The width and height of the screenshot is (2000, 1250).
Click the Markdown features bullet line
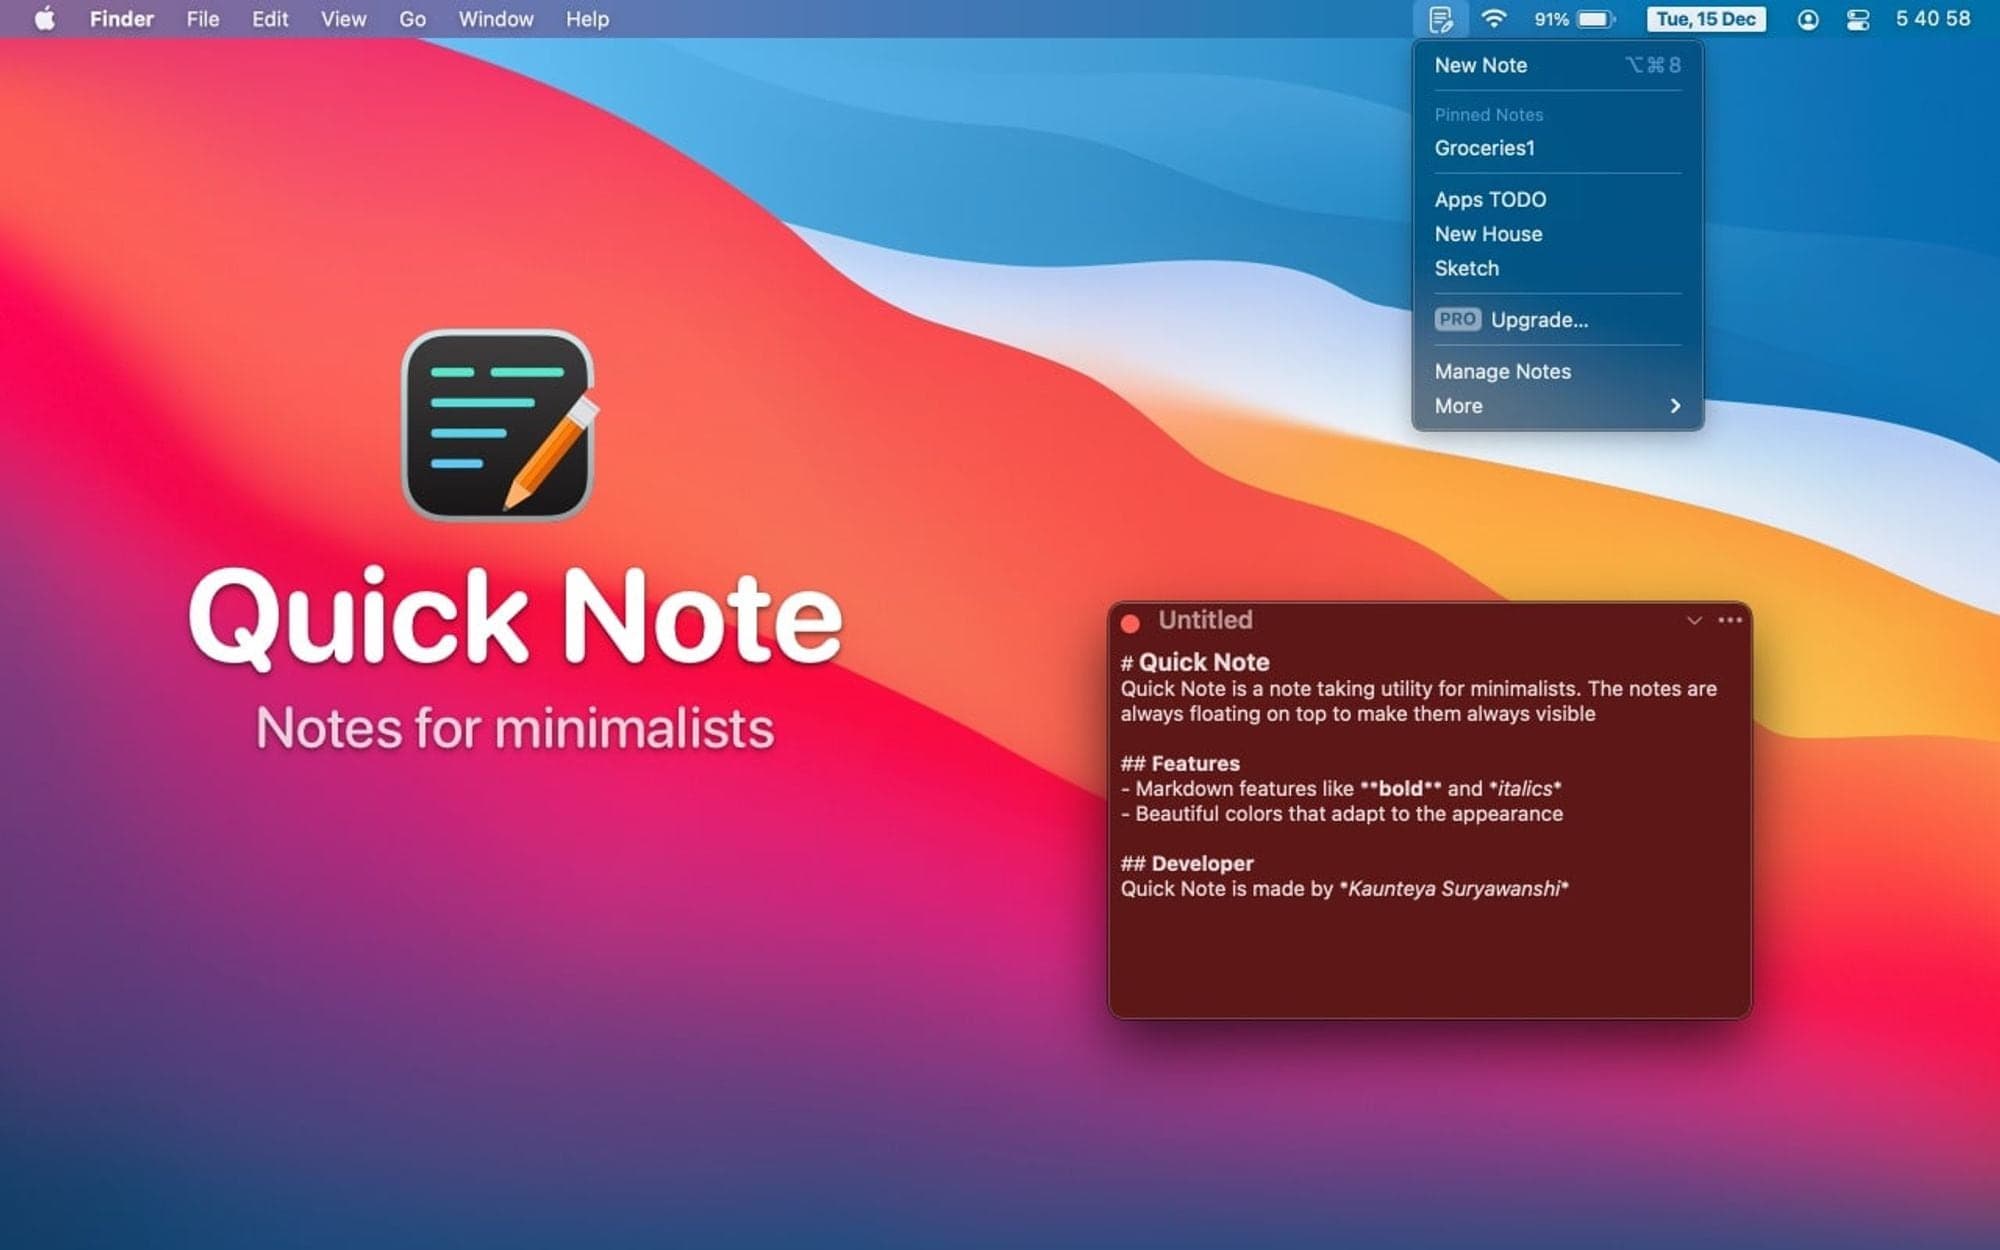1341,788
